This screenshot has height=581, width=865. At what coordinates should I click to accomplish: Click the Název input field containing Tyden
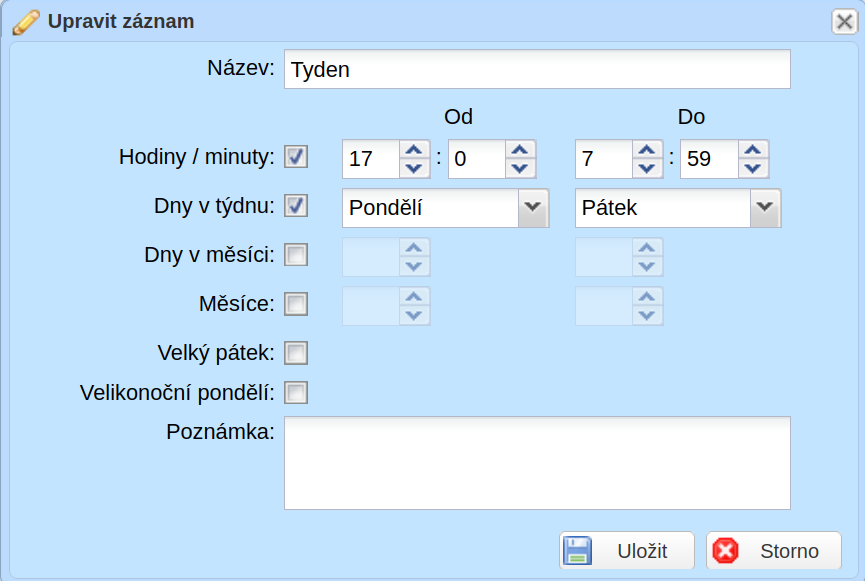[x=537, y=69]
